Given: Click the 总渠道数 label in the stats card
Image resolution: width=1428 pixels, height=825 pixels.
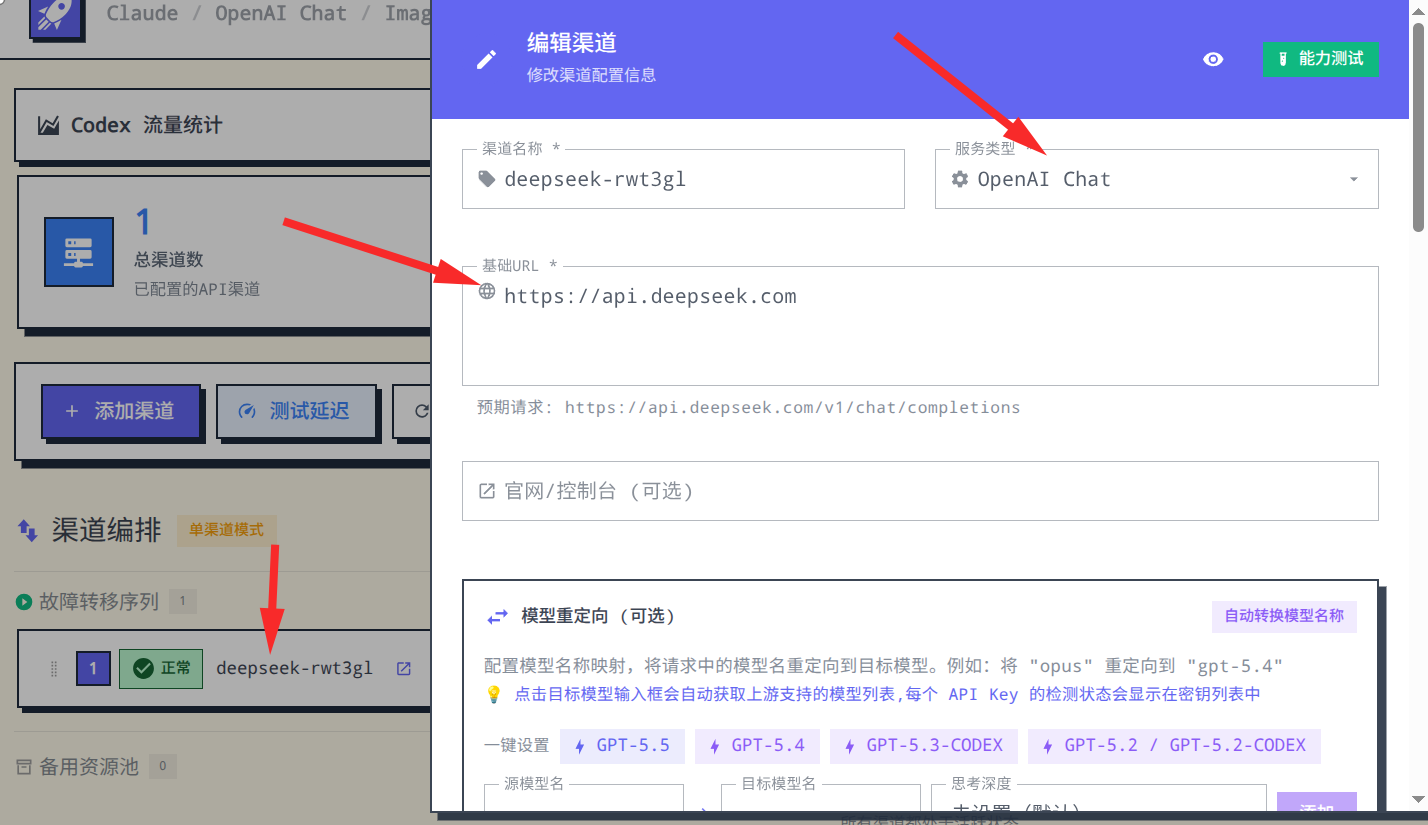Looking at the screenshot, I should point(169,260).
